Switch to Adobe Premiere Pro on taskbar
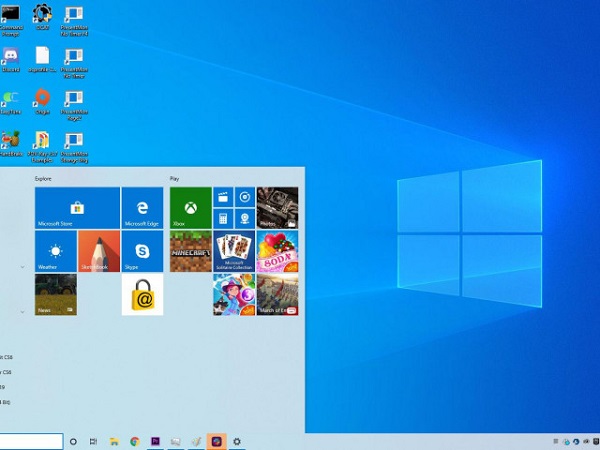Image resolution: width=600 pixels, height=450 pixels. click(x=155, y=442)
